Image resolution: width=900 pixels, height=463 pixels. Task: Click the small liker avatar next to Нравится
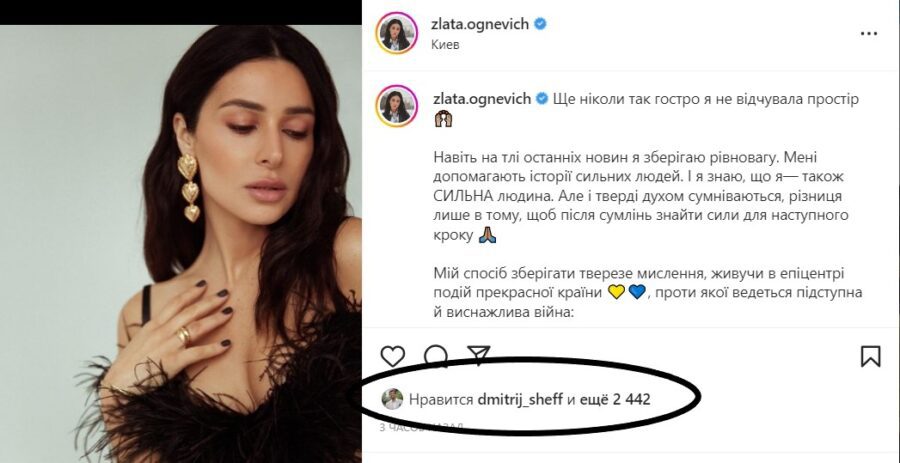[x=393, y=399]
